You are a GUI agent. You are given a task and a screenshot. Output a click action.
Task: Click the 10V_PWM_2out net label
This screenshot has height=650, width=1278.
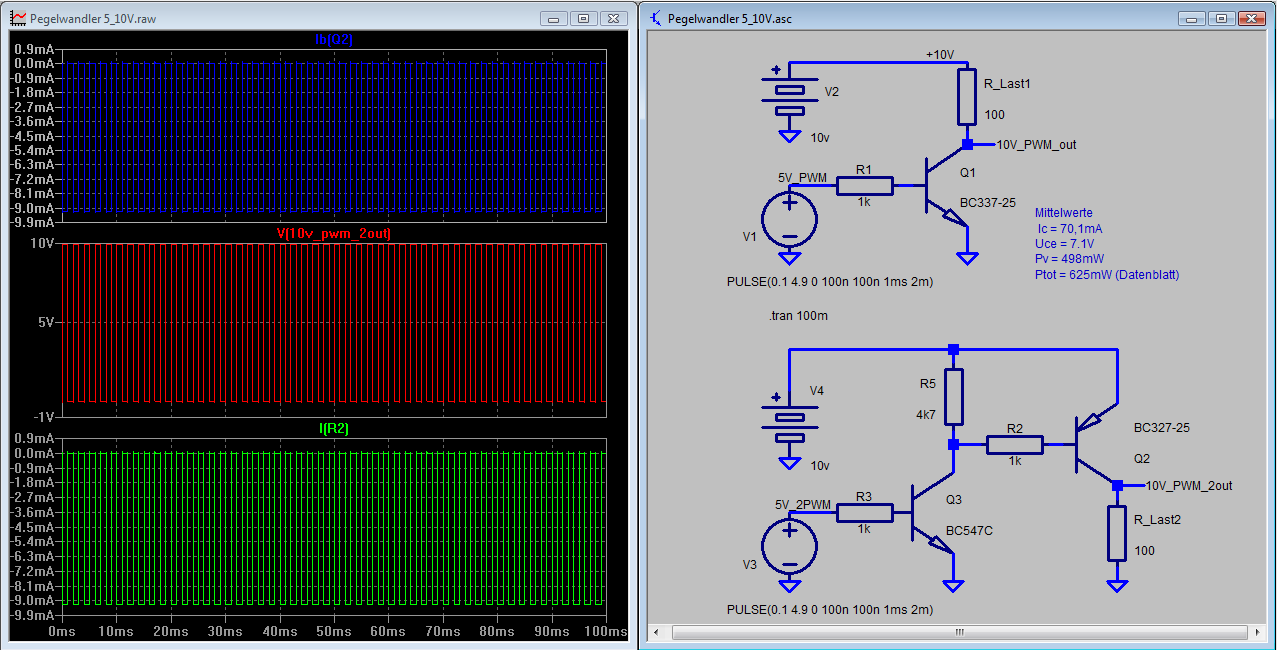coord(1189,485)
